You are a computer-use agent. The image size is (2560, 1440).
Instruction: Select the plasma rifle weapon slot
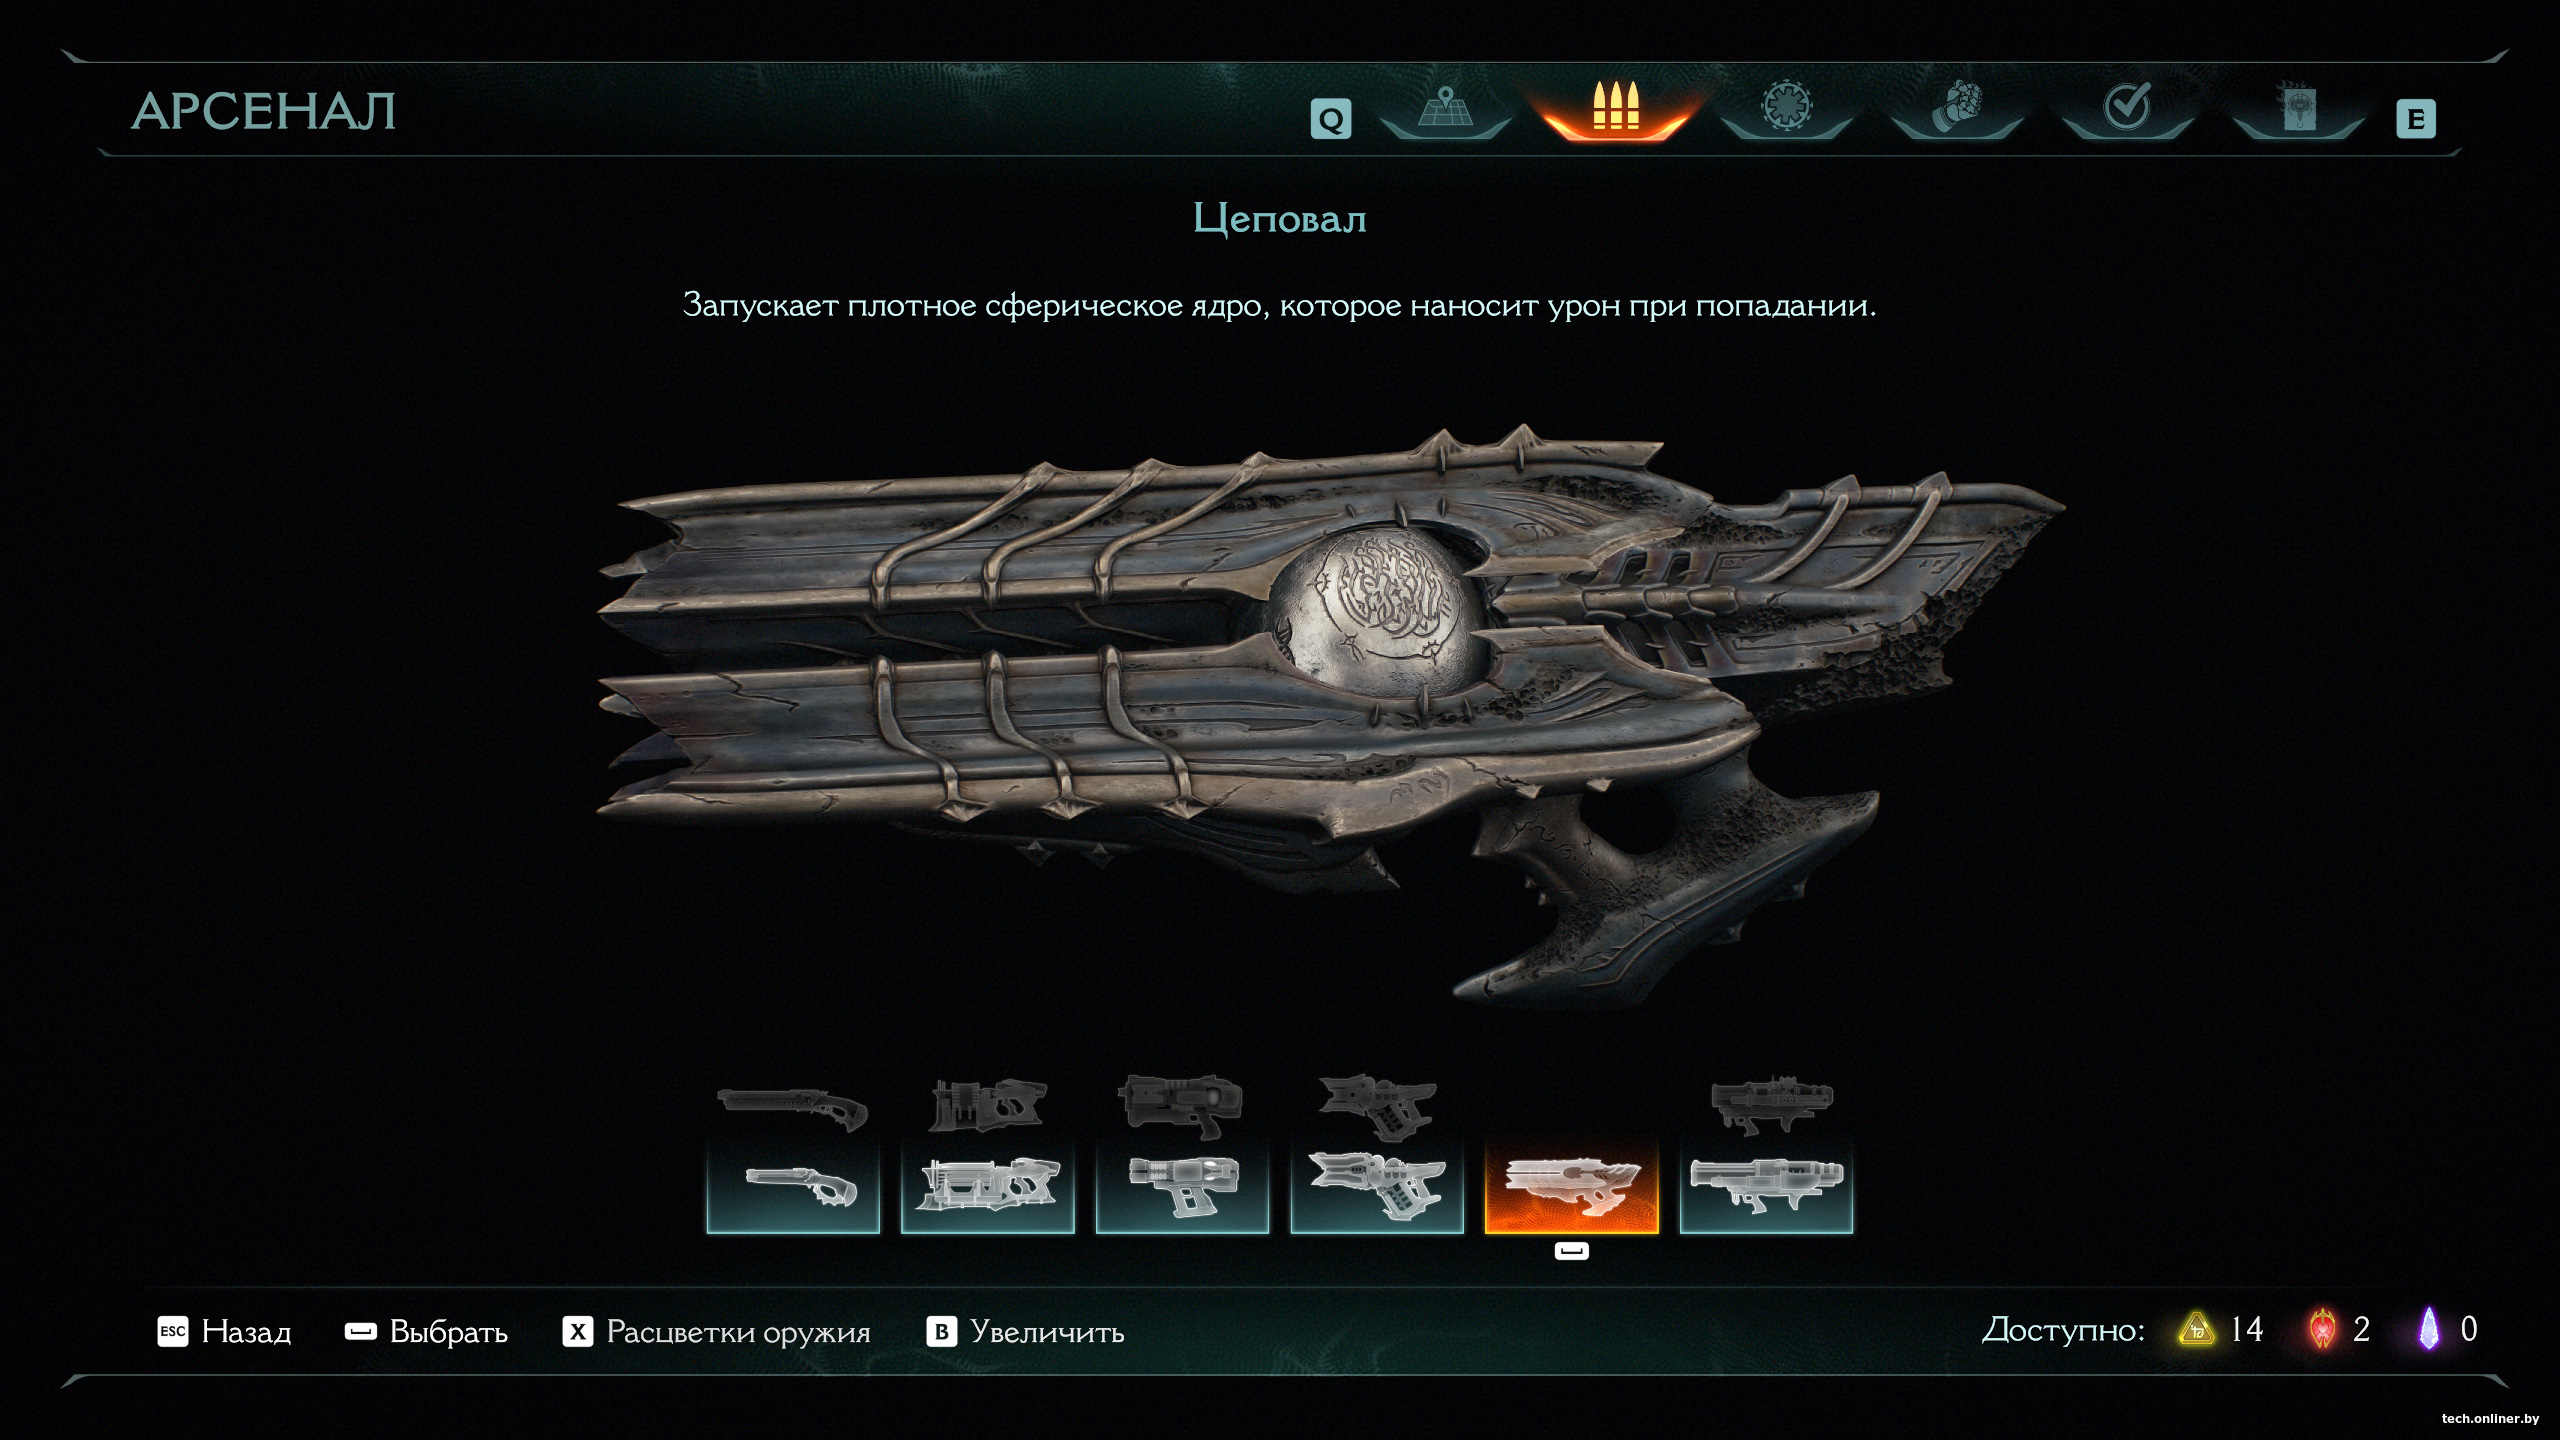tap(1182, 1187)
